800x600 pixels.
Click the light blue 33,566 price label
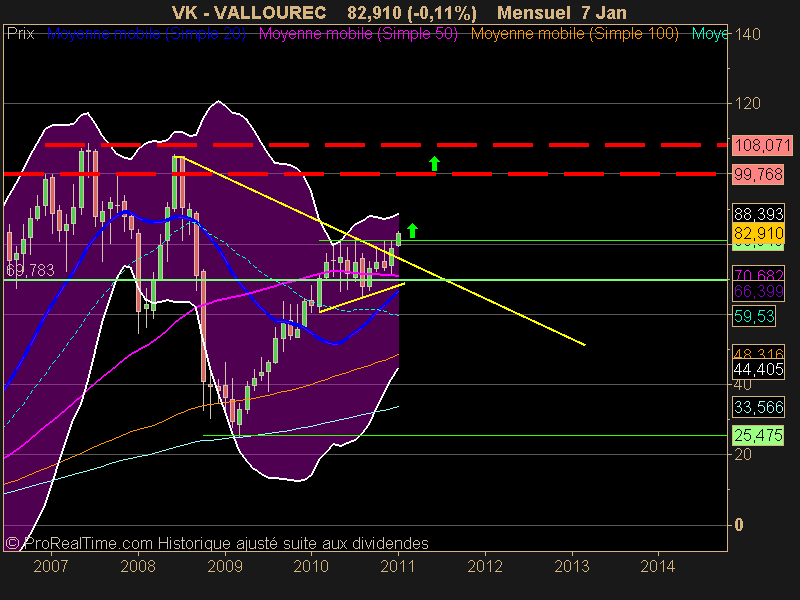click(758, 407)
